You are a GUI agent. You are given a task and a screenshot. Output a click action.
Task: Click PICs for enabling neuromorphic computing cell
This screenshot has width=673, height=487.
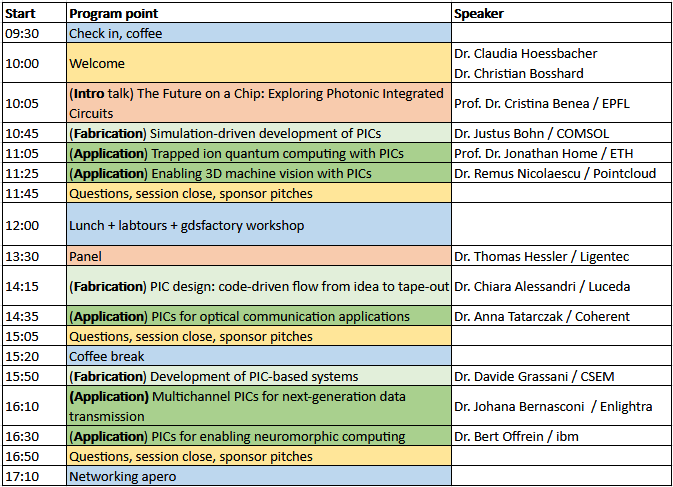pos(259,436)
